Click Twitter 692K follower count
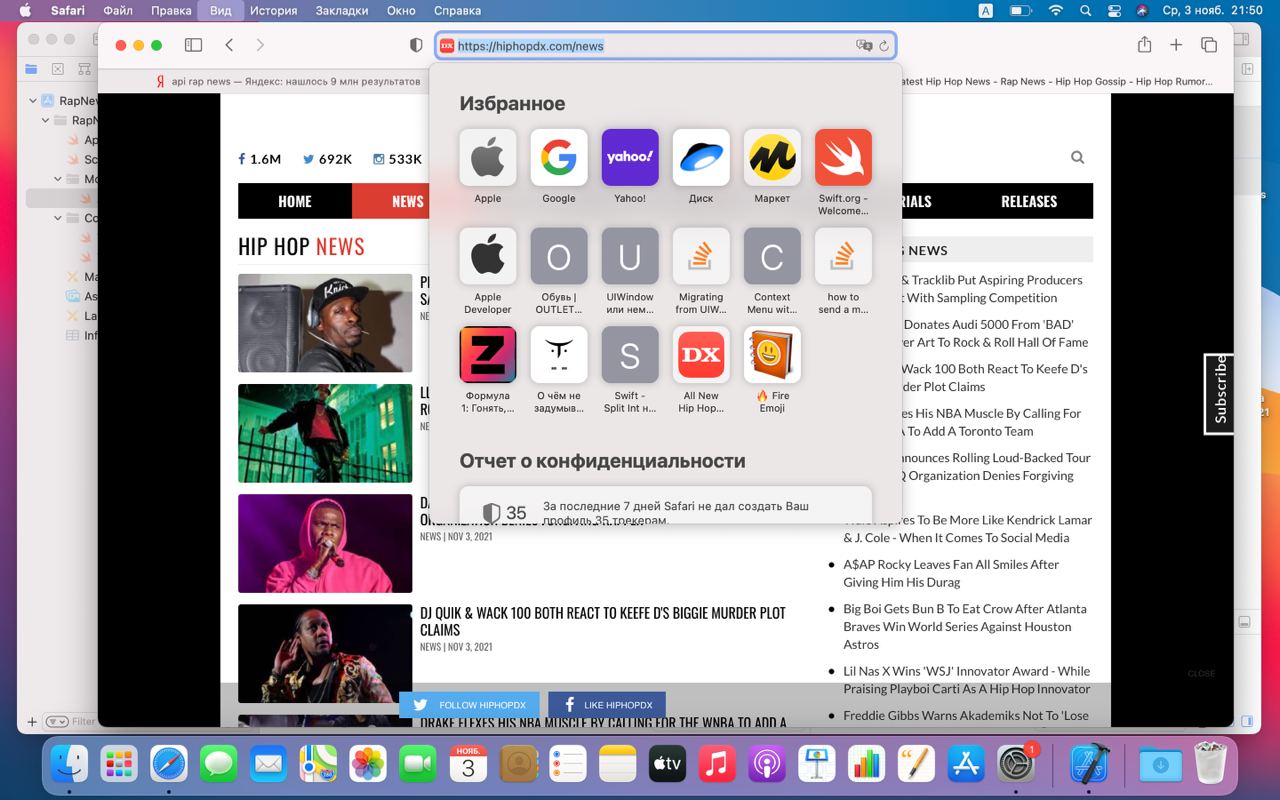Screen dimensions: 1280x800 [328, 159]
